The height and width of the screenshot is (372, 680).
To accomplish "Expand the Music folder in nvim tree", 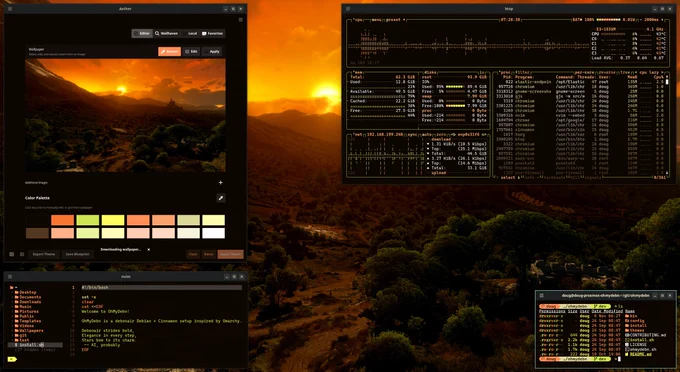I will pyautogui.click(x=23, y=307).
